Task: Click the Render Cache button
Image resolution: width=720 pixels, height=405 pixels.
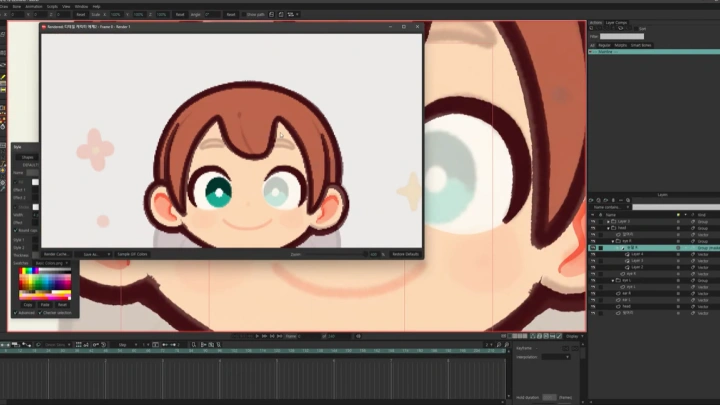Action: pyautogui.click(x=56, y=254)
